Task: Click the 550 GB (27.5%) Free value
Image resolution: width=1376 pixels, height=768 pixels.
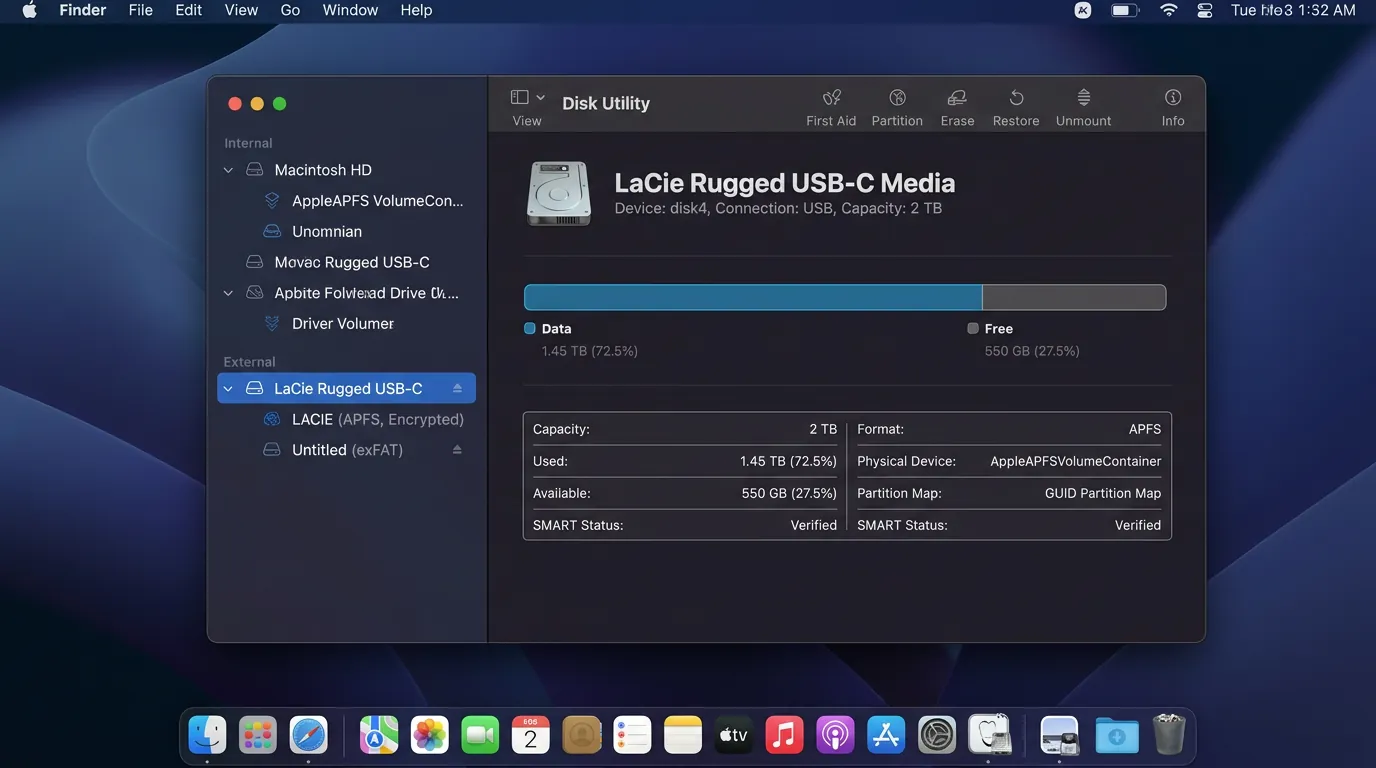Action: point(1032,351)
